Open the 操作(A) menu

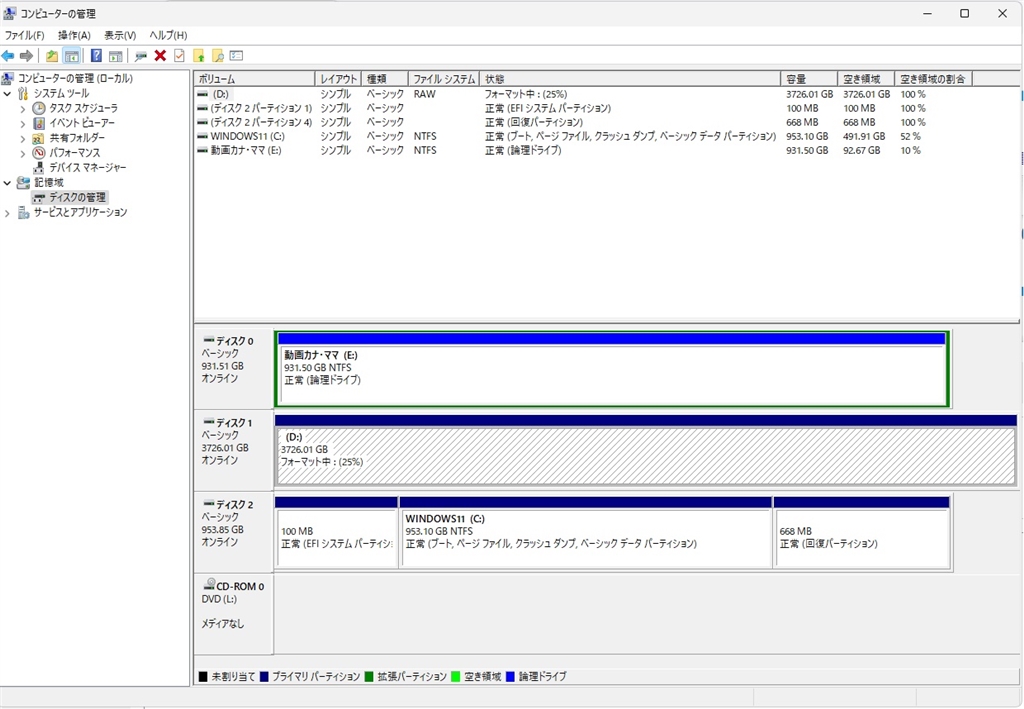(74, 35)
